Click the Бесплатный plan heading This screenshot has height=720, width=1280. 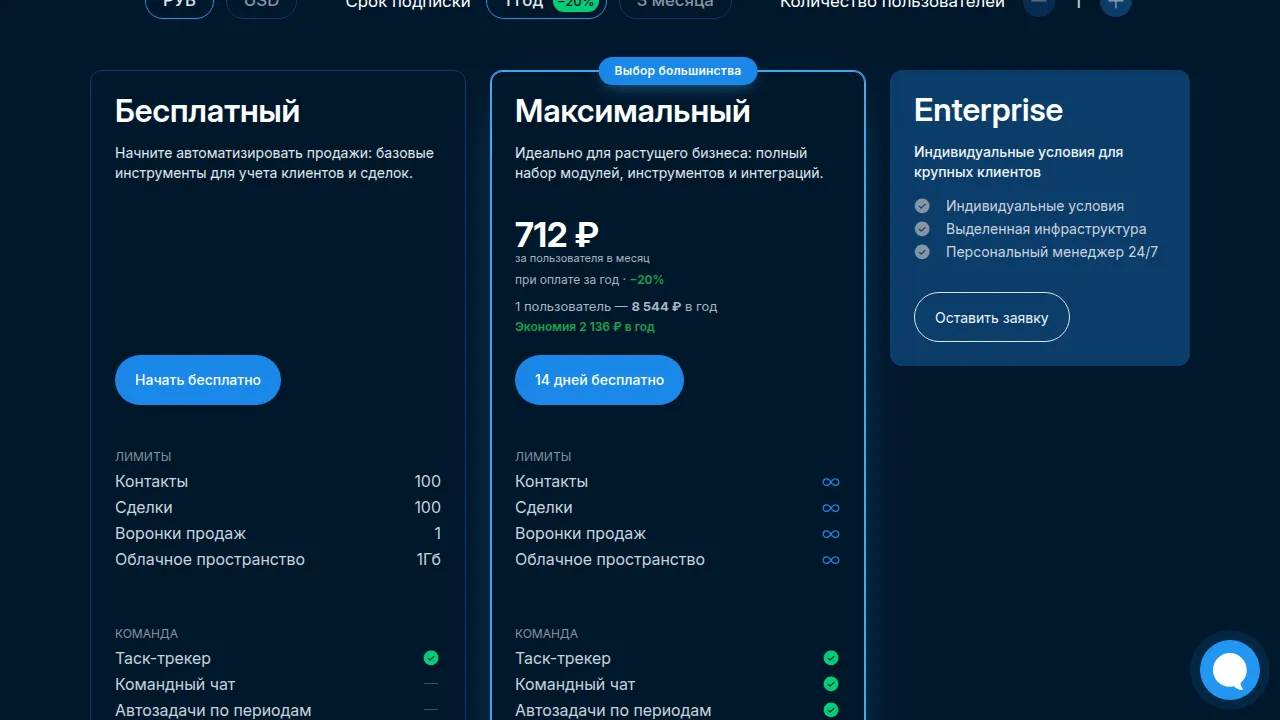[207, 111]
